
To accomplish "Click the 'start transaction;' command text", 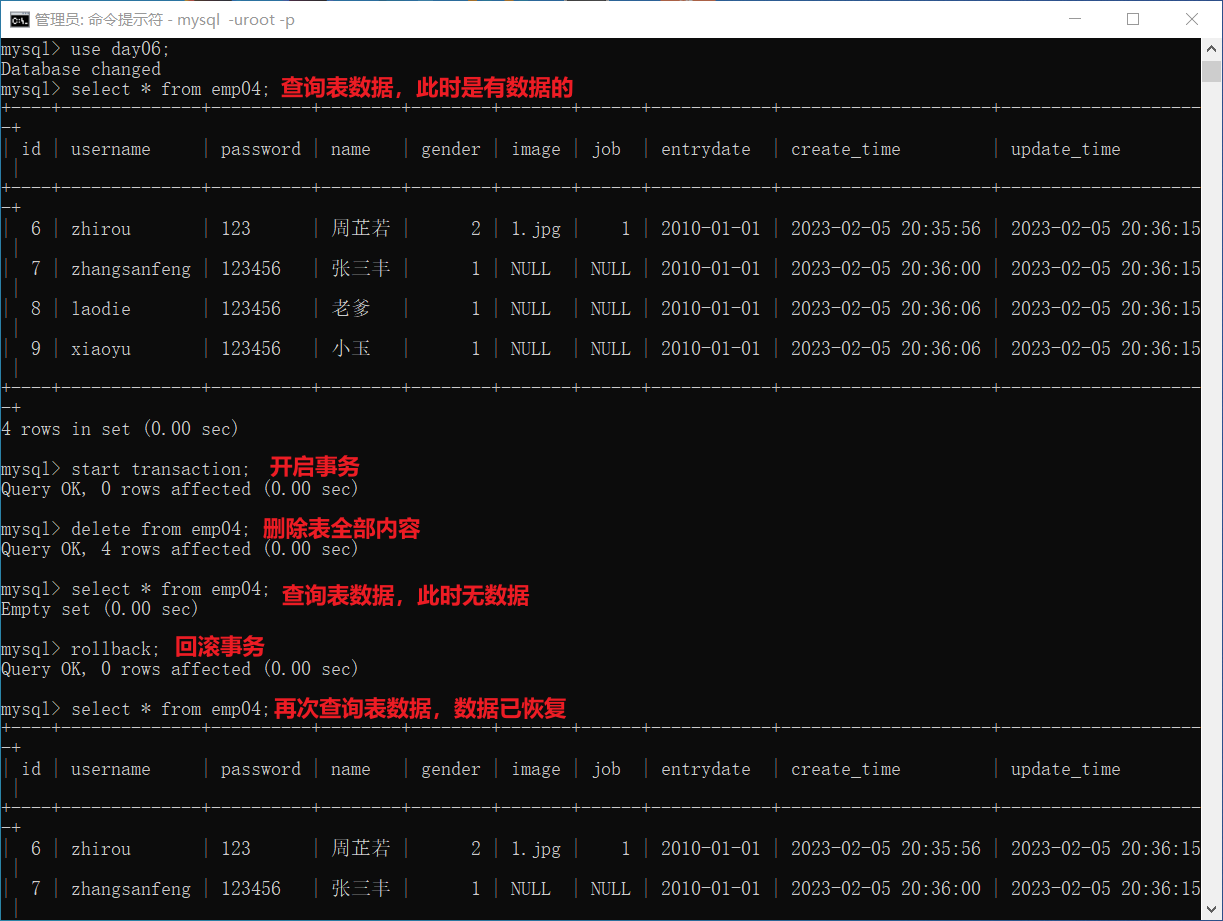I will [x=160, y=469].
